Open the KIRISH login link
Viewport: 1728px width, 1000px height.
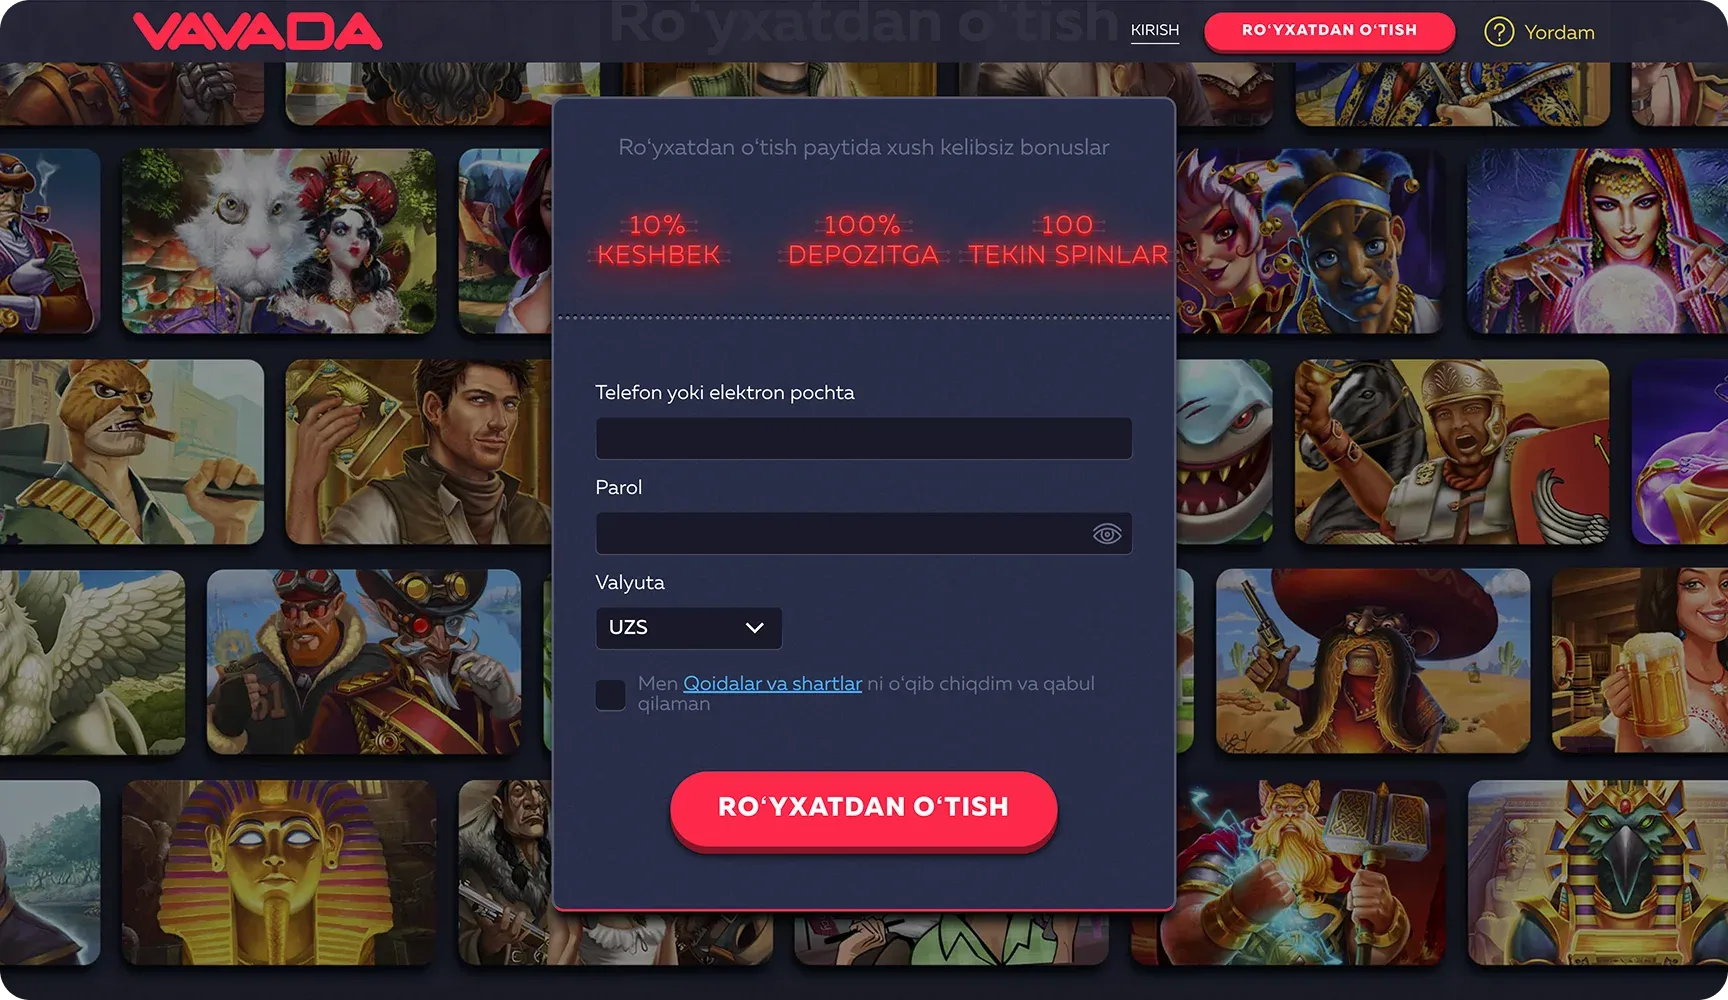(x=1155, y=31)
